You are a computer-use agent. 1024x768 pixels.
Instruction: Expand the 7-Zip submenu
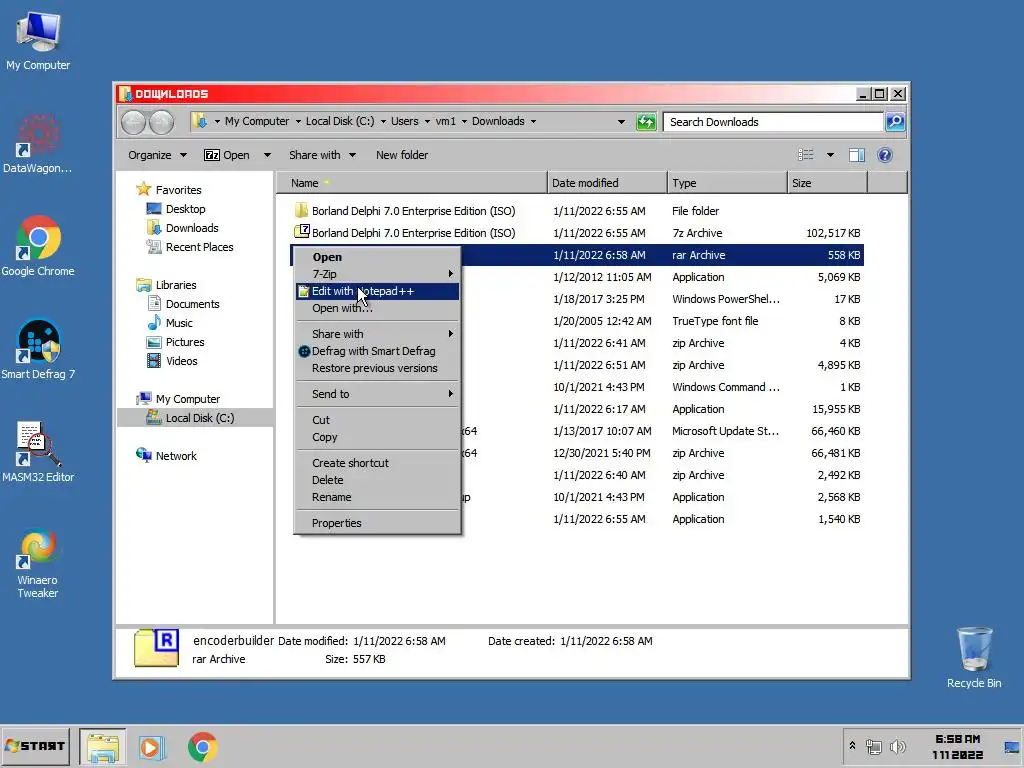[377, 274]
